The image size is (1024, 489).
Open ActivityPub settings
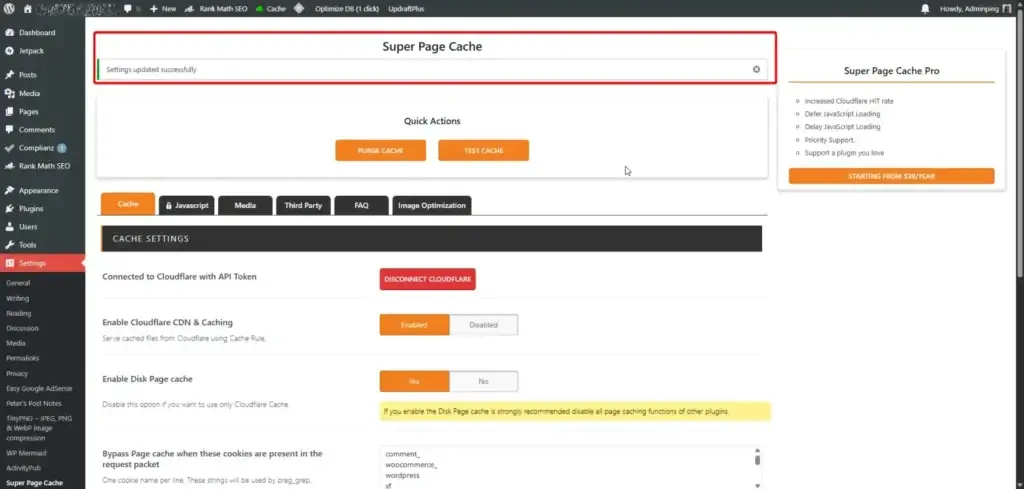coord(23,468)
